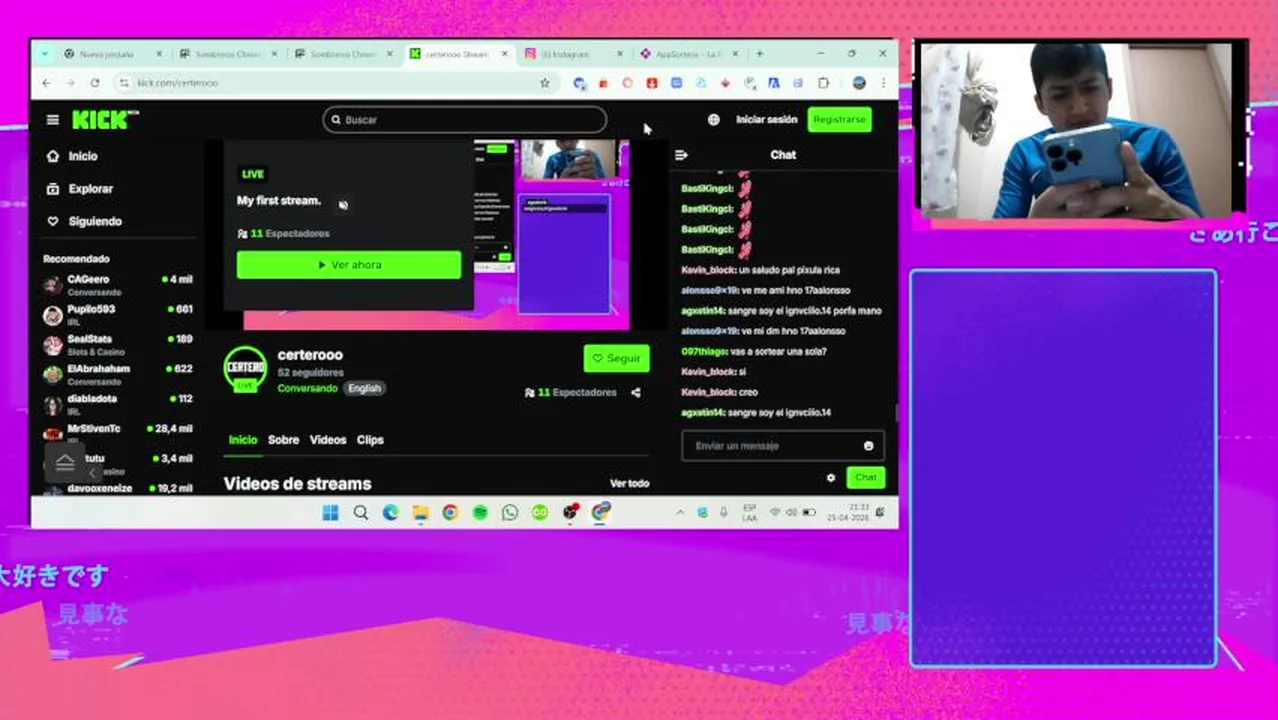
Task: Click the share icon below Seguir
Action: pyautogui.click(x=636, y=392)
